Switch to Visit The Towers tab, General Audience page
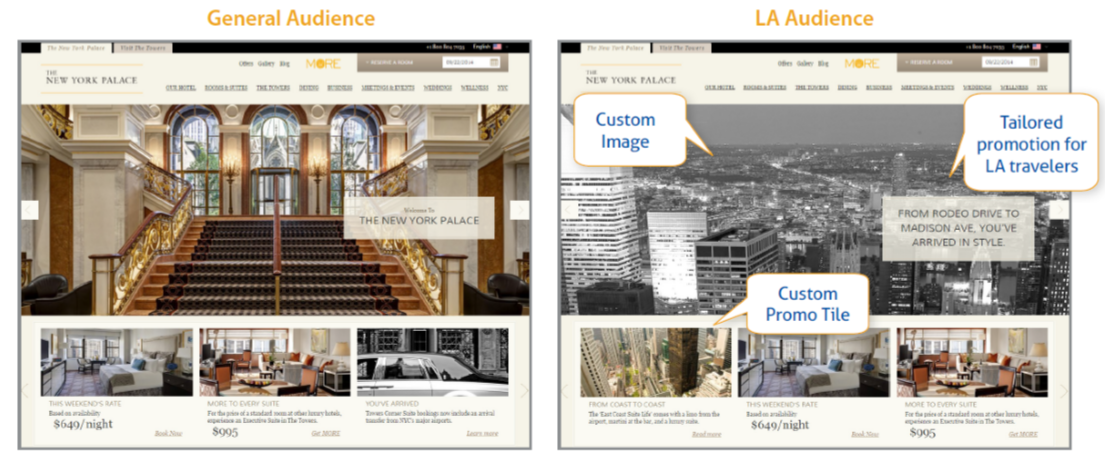This screenshot has height=466, width=1105. click(142, 47)
